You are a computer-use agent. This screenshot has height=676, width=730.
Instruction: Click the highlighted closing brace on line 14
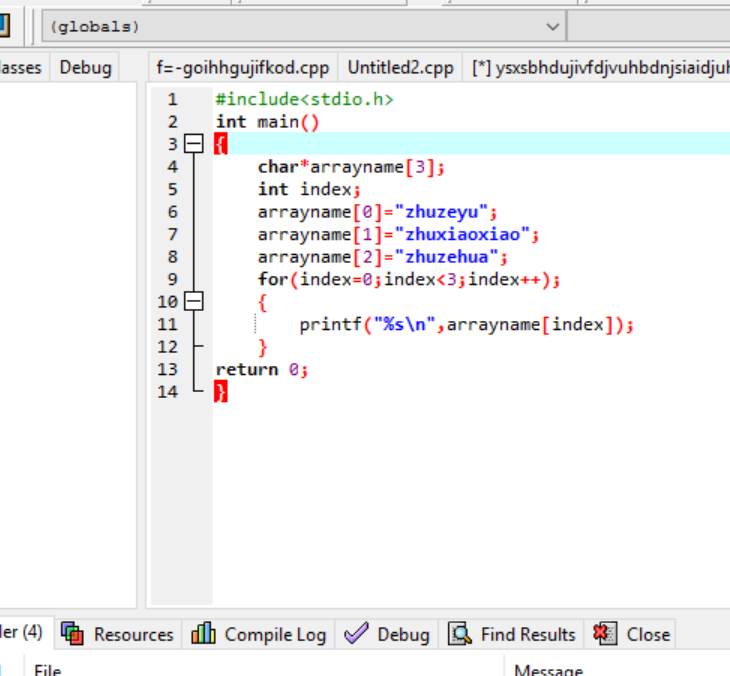(x=221, y=392)
